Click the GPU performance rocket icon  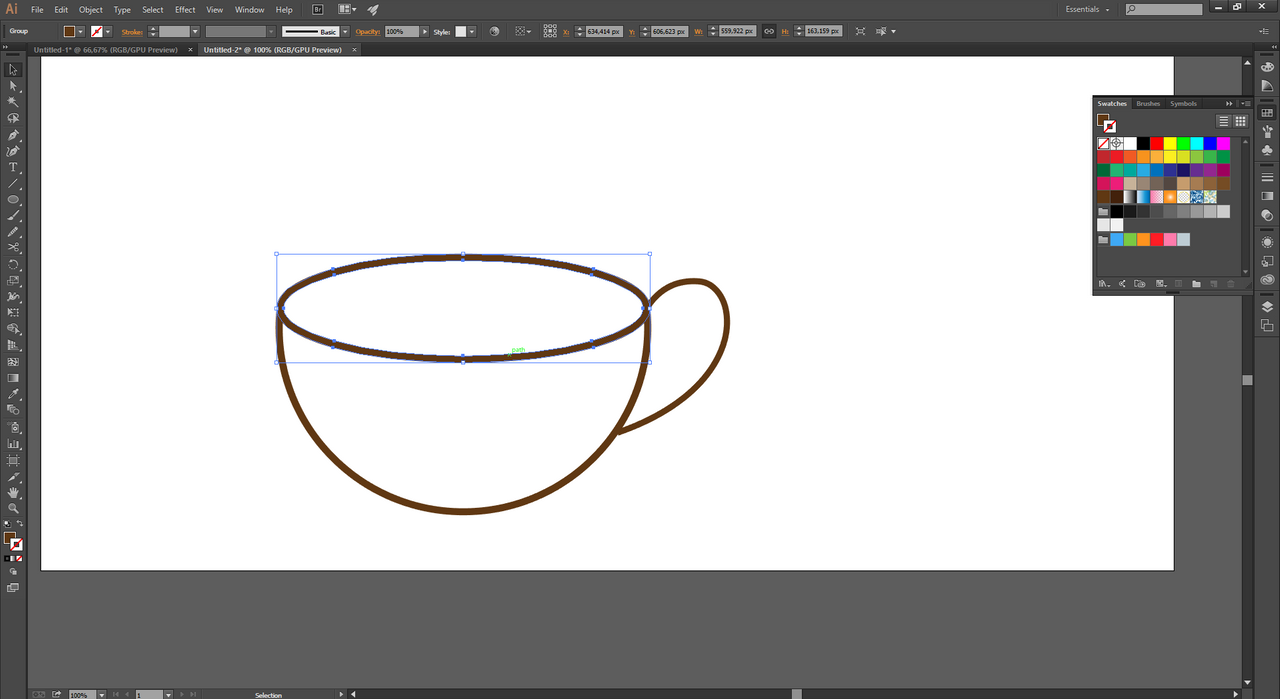point(373,9)
